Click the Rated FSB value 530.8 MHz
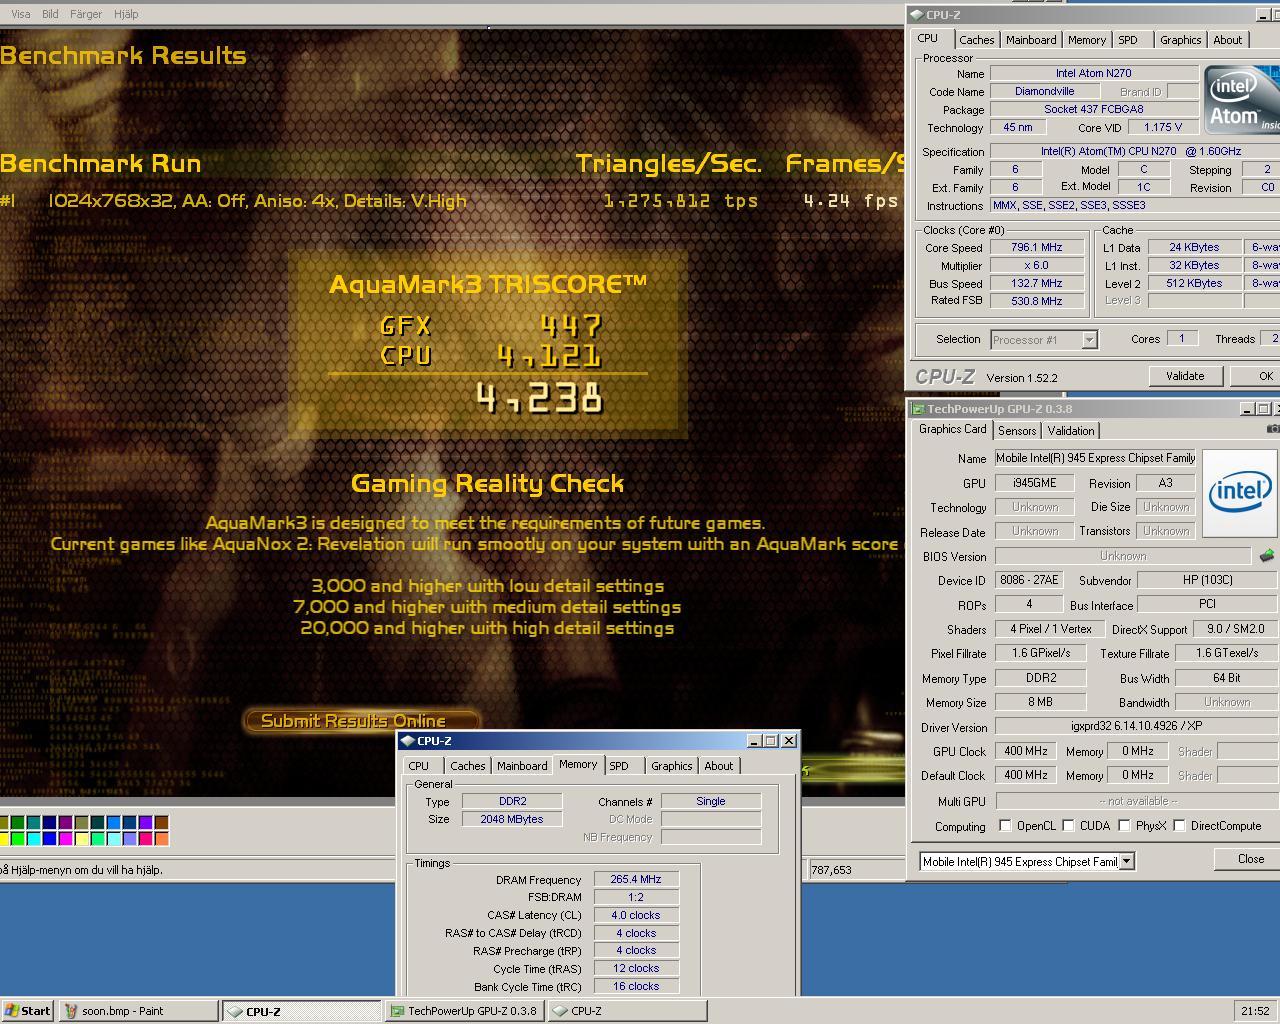The image size is (1280, 1024). pos(1037,301)
